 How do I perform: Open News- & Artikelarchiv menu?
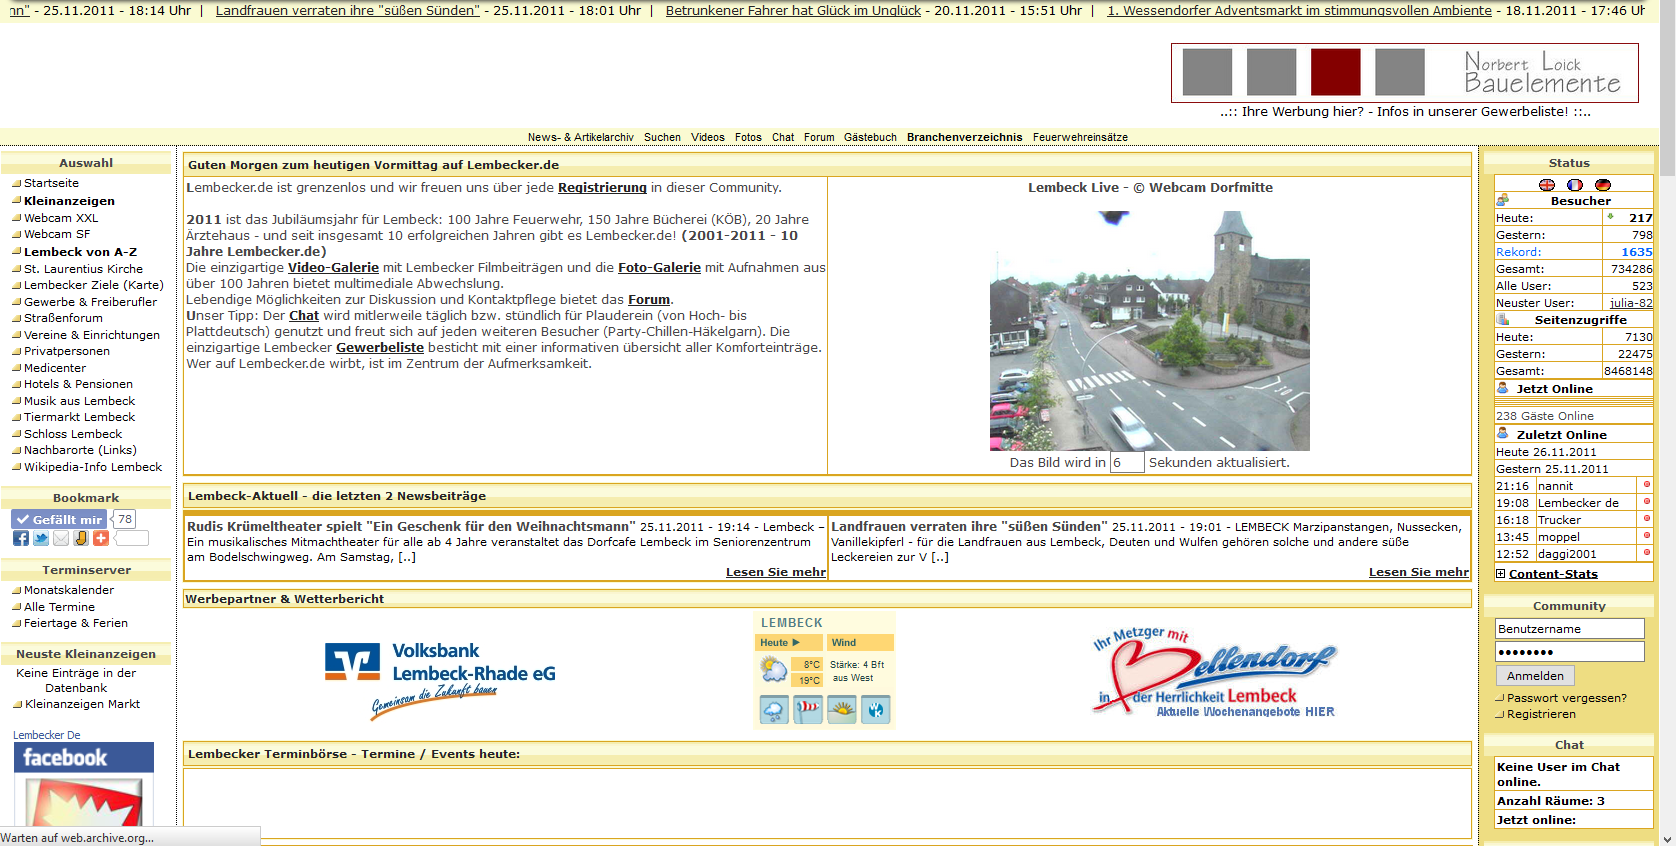581,138
